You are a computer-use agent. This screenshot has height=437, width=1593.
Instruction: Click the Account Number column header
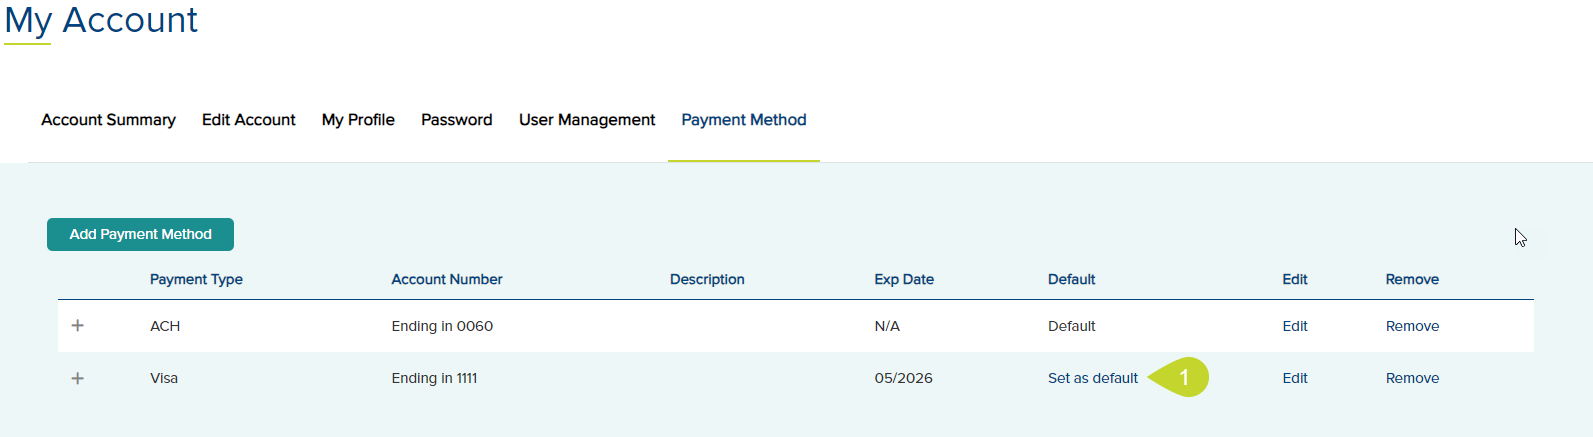click(x=447, y=279)
